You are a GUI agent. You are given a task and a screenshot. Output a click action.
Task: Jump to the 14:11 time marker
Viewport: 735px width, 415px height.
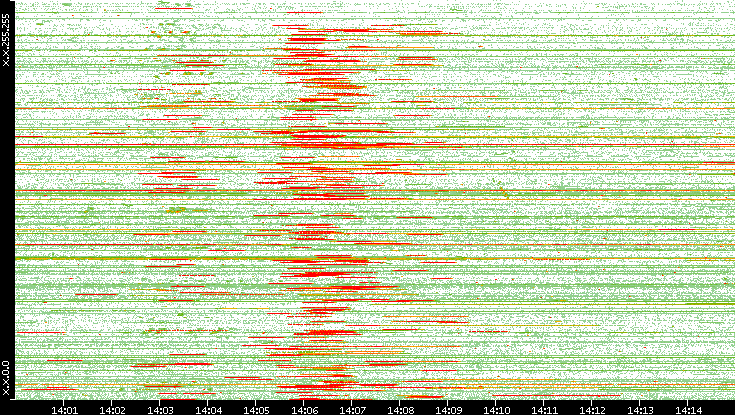click(x=544, y=408)
